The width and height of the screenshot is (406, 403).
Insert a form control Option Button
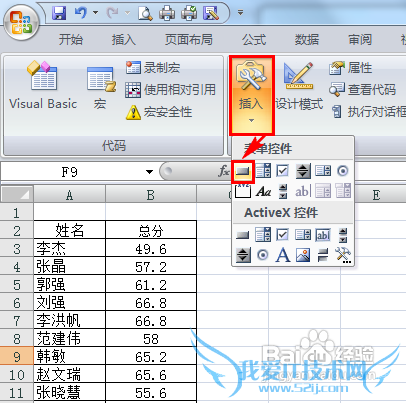click(343, 171)
